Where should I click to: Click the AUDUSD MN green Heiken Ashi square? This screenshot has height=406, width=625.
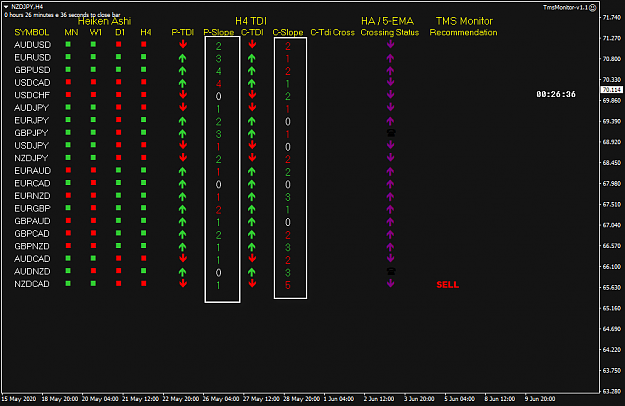68,44
